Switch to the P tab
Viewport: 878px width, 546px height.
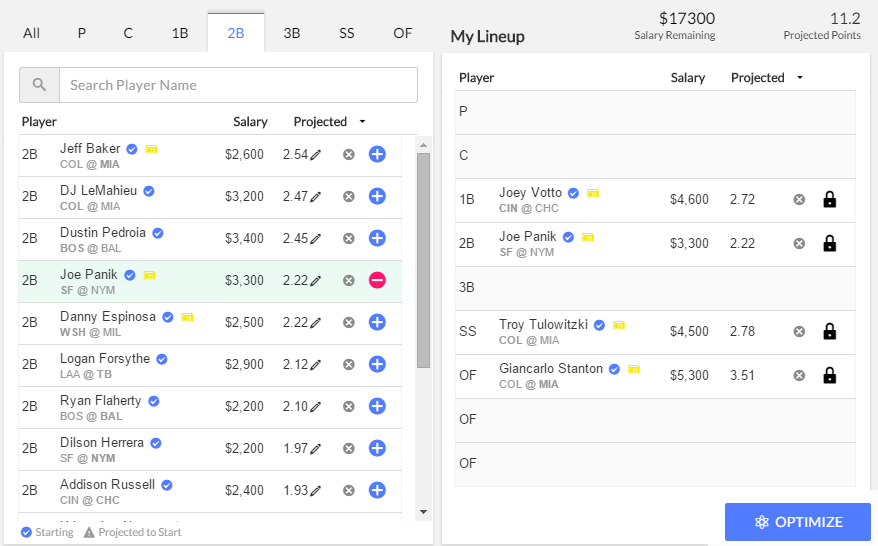pyautogui.click(x=82, y=33)
